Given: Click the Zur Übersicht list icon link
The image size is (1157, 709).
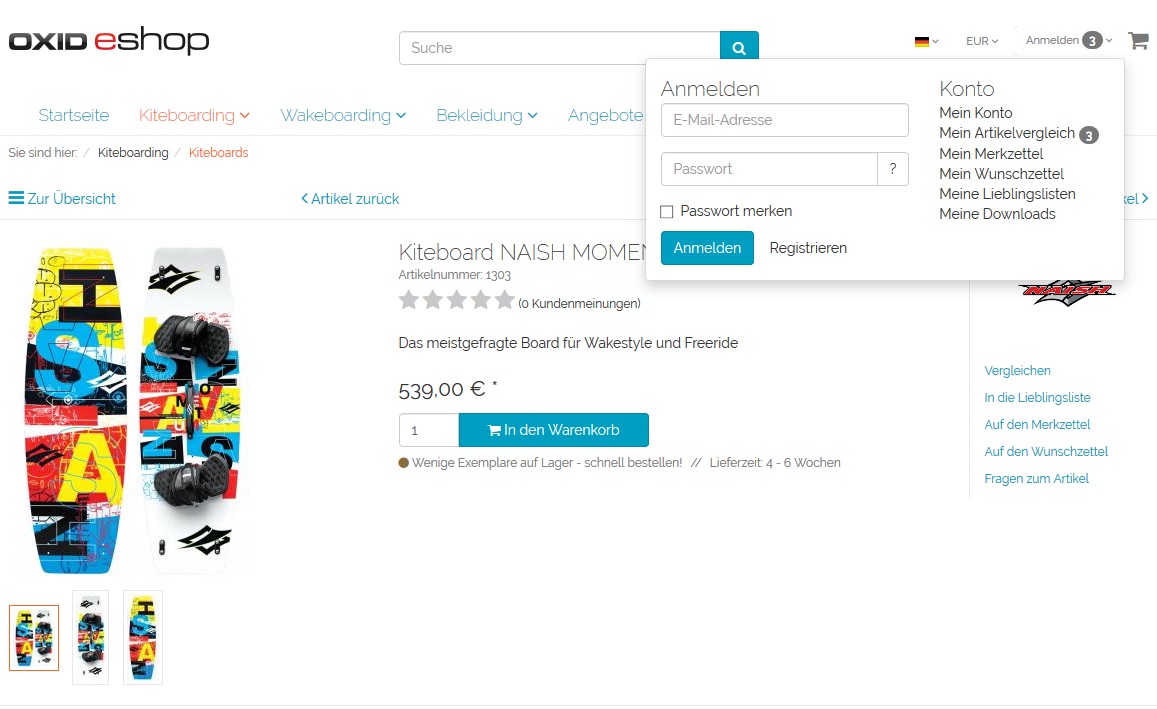Looking at the screenshot, I should click(62, 199).
